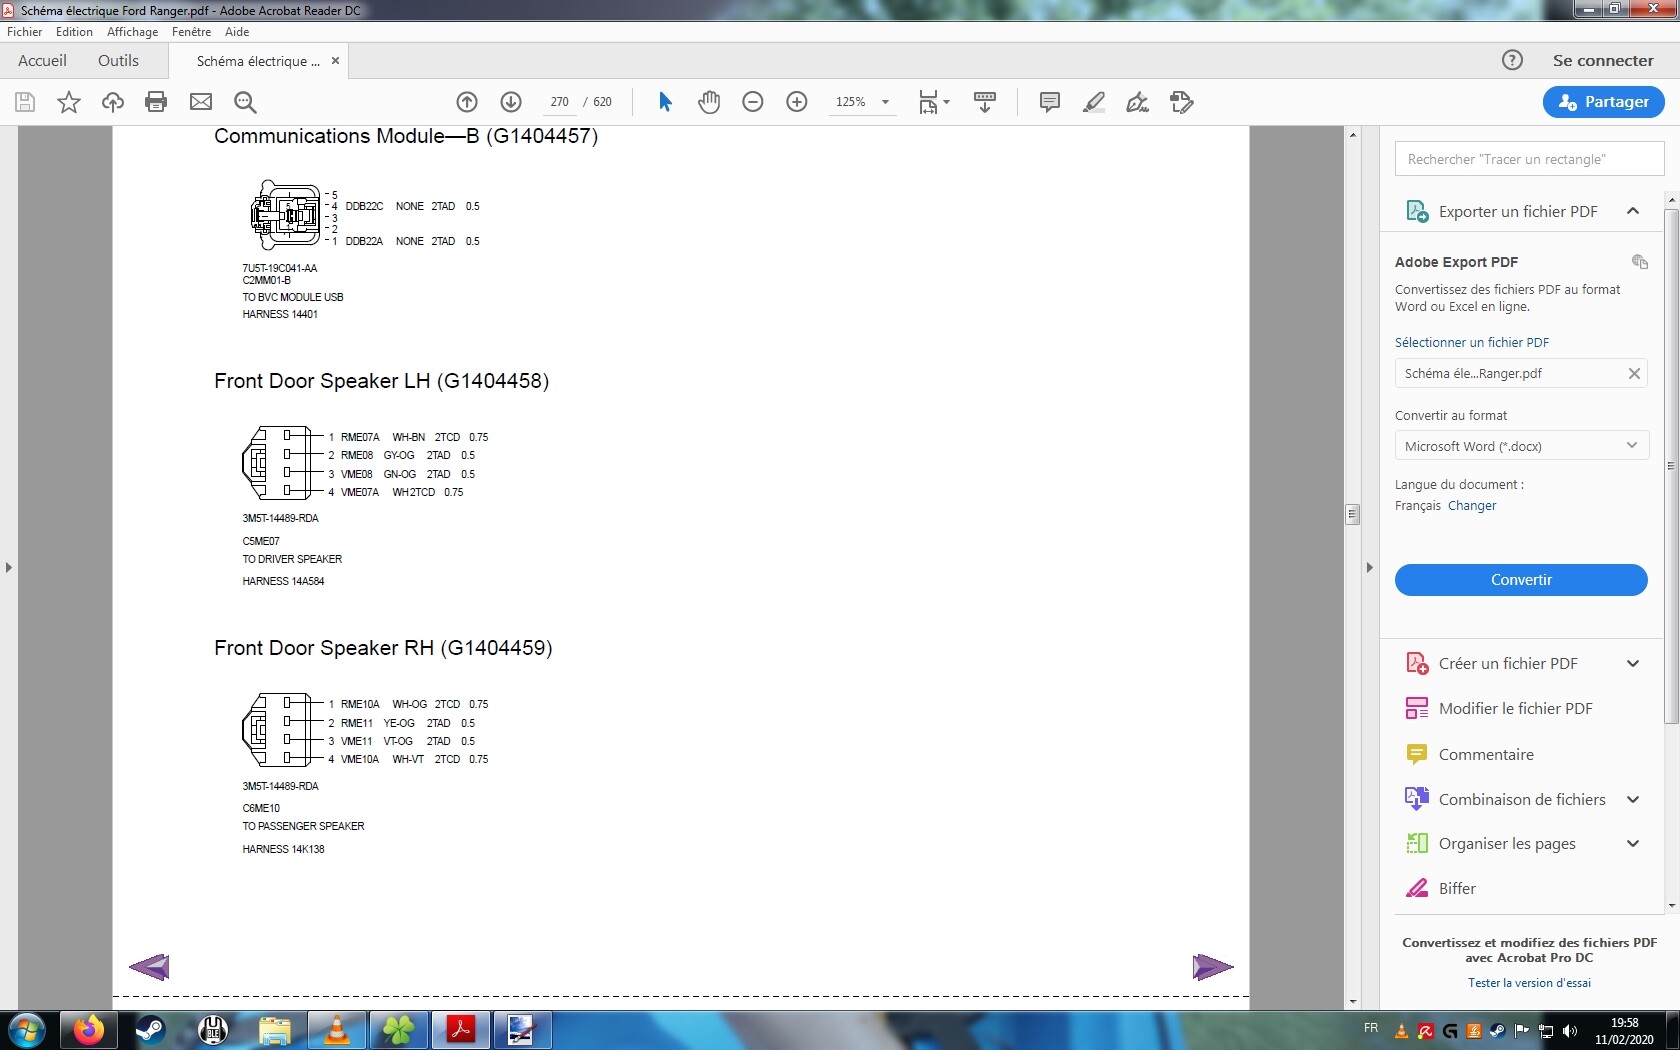Expand Combinaison de fichiers options
The height and width of the screenshot is (1050, 1680).
[x=1633, y=800]
